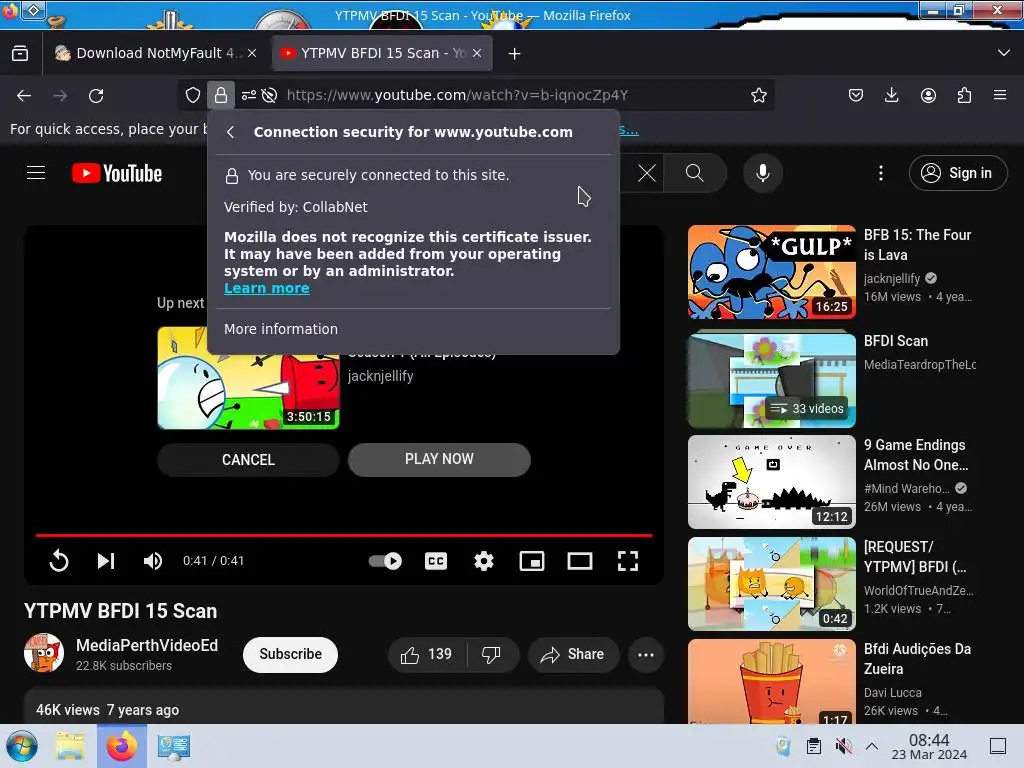Open MediaPerthVideoEd channel avatar
Image resolution: width=1024 pixels, height=768 pixels.
coord(44,653)
